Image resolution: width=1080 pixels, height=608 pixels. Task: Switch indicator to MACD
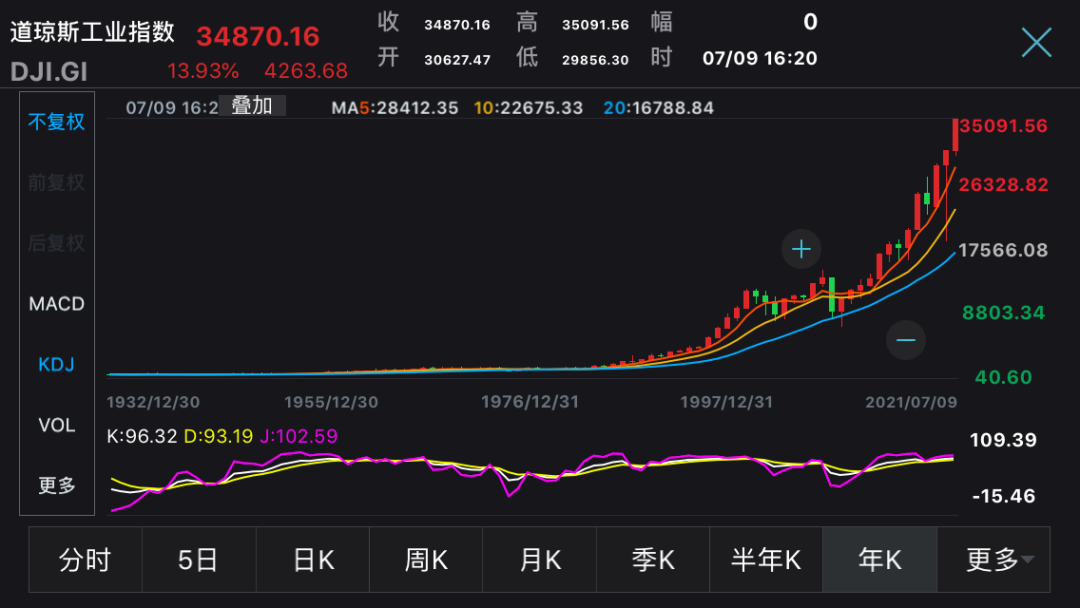pyautogui.click(x=56, y=304)
